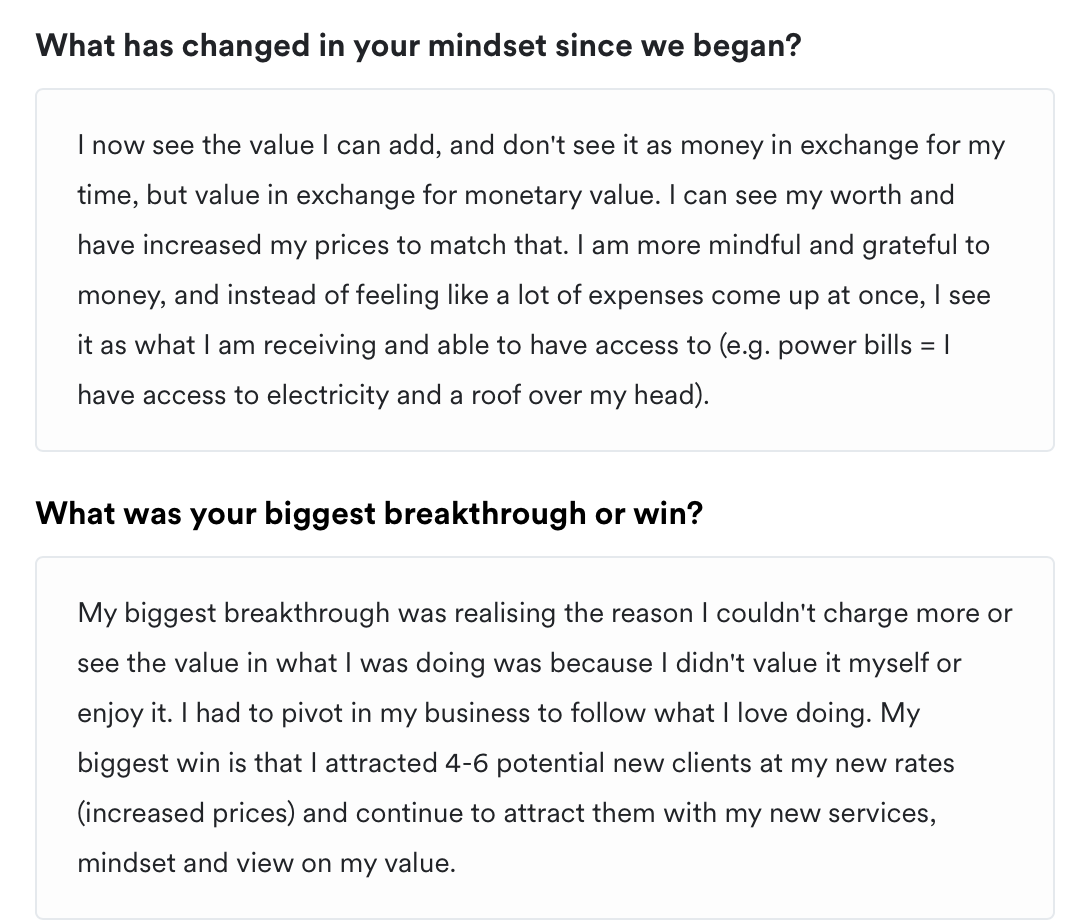This screenshot has width=1072, height=920.
Task: Click '(increased prices)' in the second answer
Action: tap(186, 813)
